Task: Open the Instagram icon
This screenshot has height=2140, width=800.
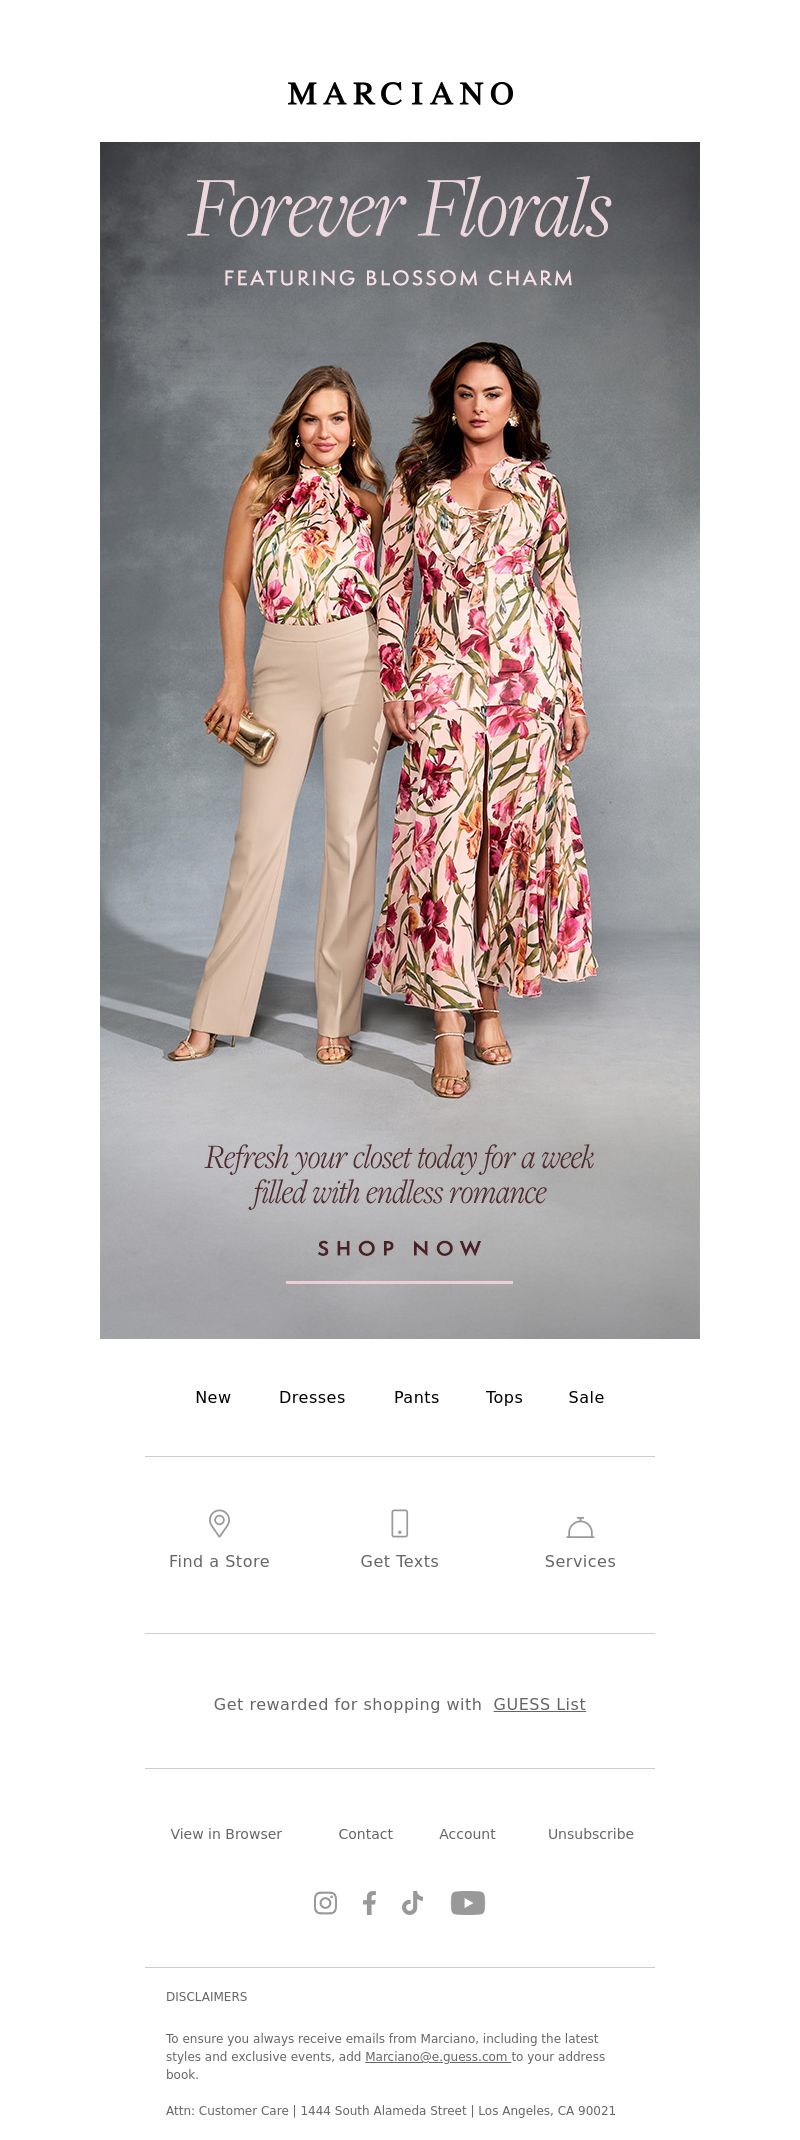Action: click(x=325, y=1903)
